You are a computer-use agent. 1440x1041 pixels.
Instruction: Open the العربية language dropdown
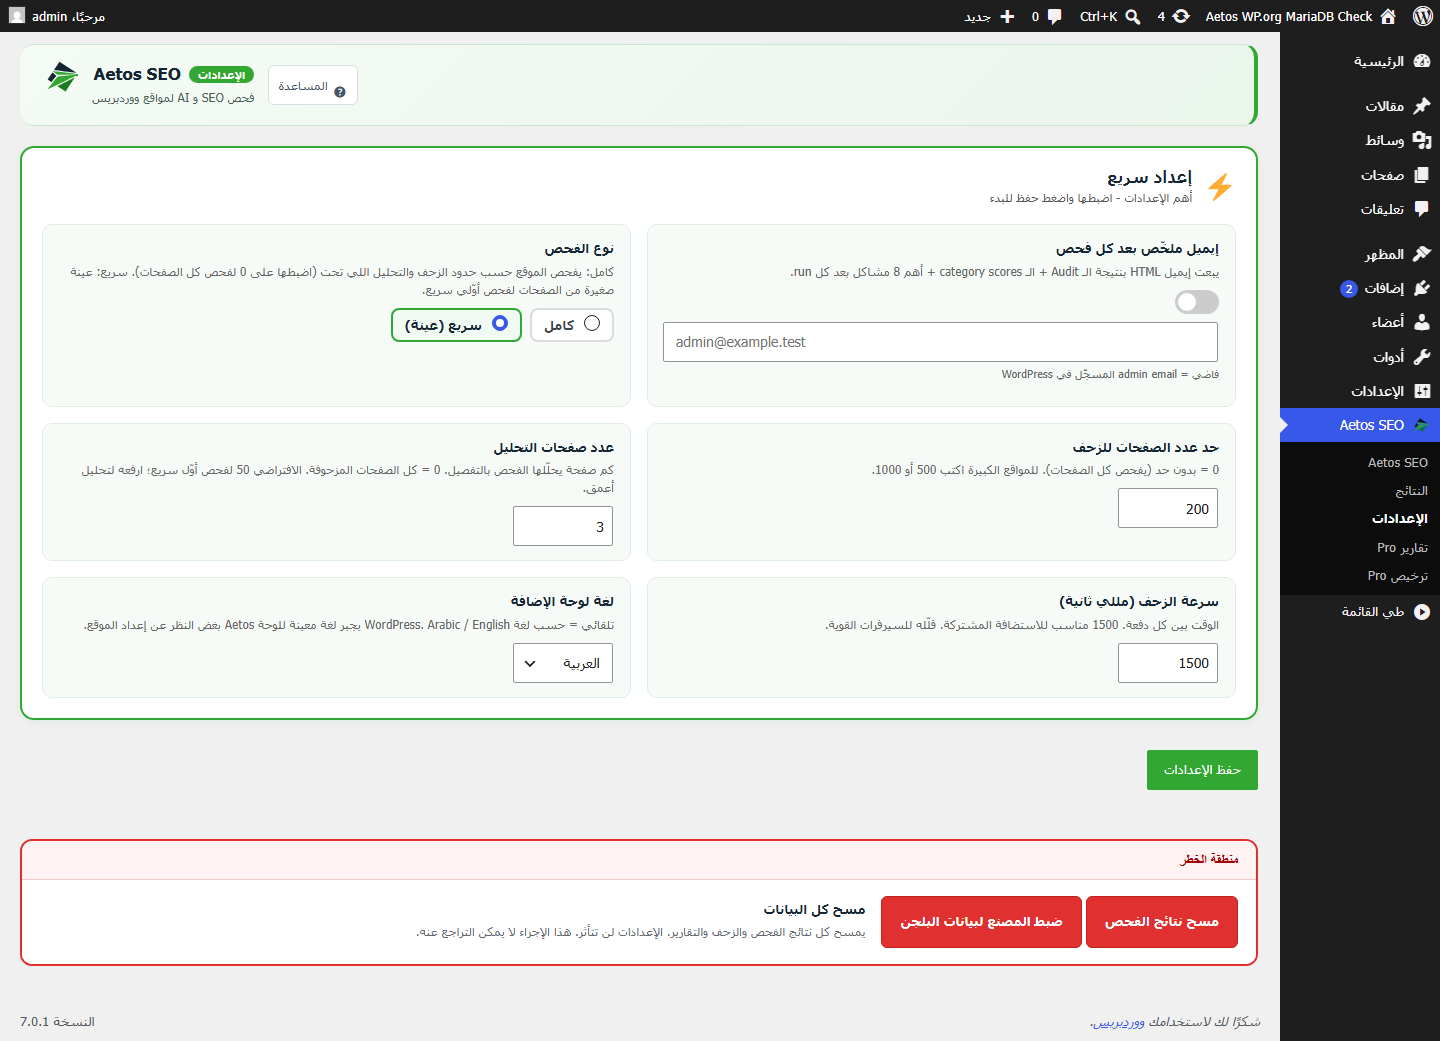pyautogui.click(x=563, y=663)
